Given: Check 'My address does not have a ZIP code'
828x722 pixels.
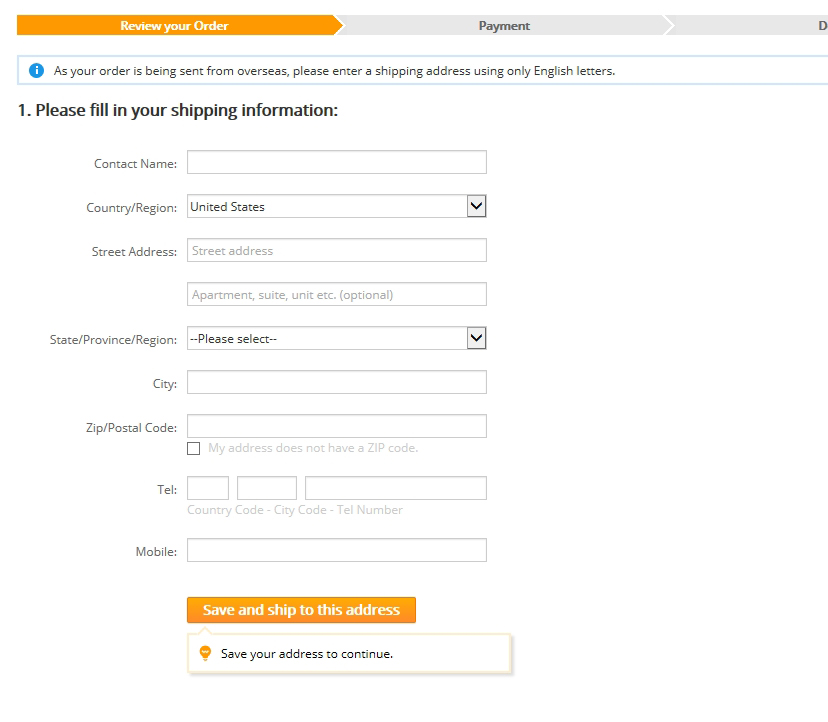Looking at the screenshot, I should [x=194, y=449].
